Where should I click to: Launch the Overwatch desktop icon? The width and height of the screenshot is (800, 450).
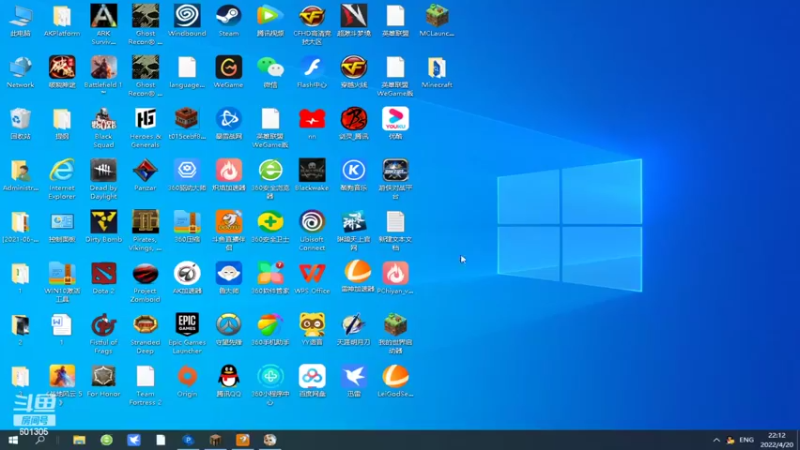(x=229, y=330)
